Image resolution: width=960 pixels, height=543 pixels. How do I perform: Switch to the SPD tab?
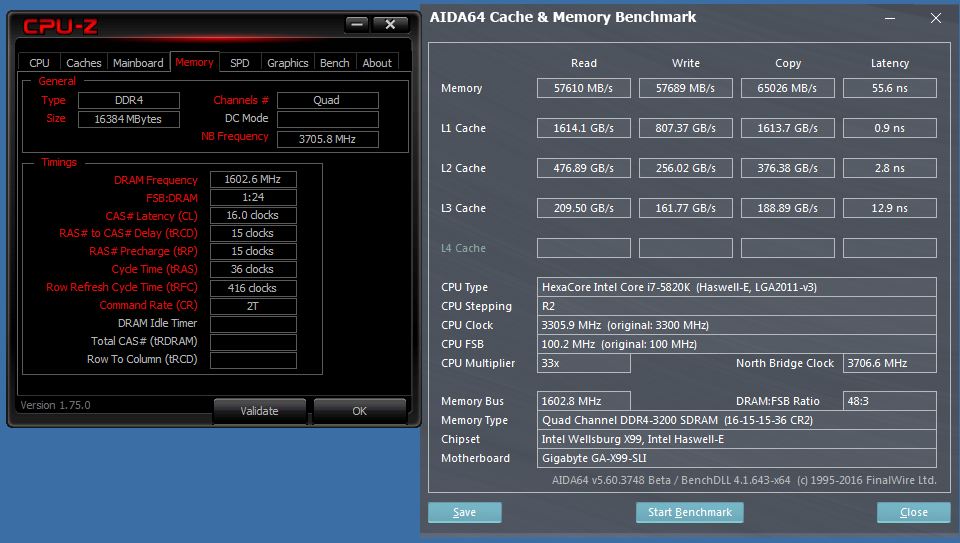click(x=240, y=63)
